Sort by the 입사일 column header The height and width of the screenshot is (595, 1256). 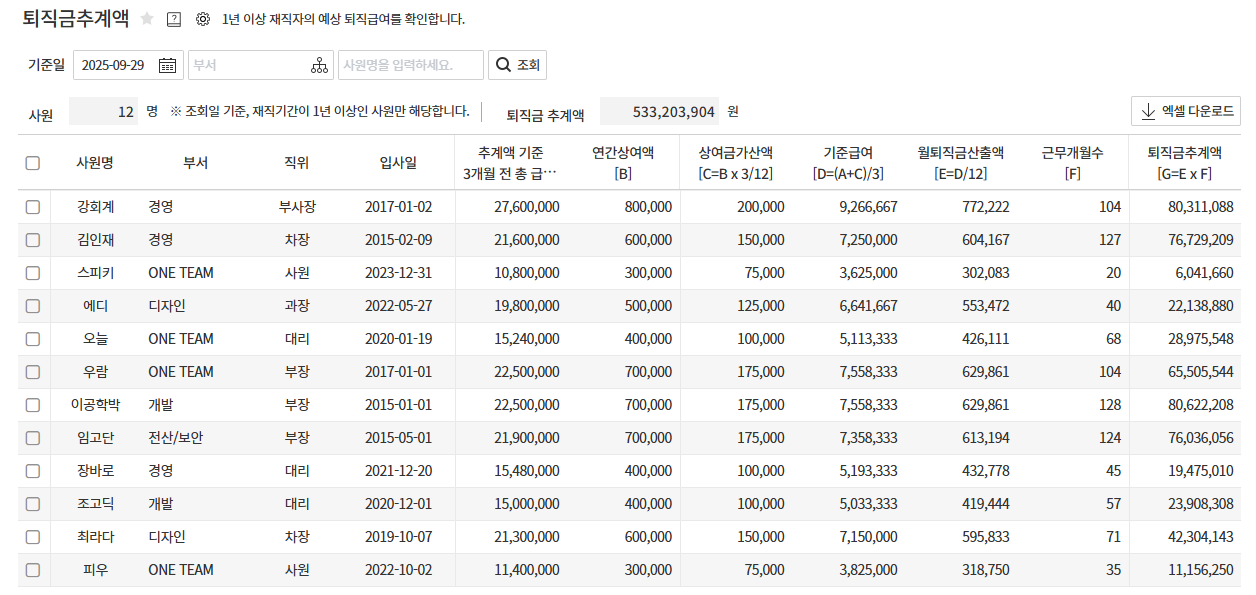click(x=398, y=163)
